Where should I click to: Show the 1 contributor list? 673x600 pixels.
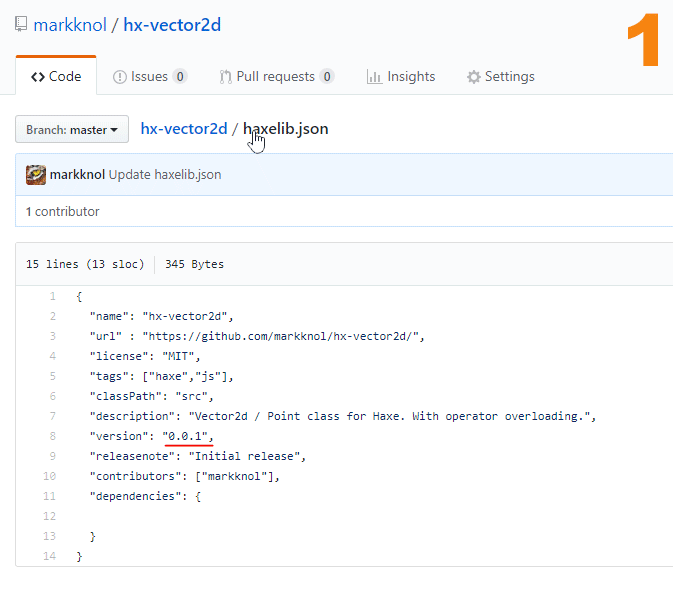[62, 212]
